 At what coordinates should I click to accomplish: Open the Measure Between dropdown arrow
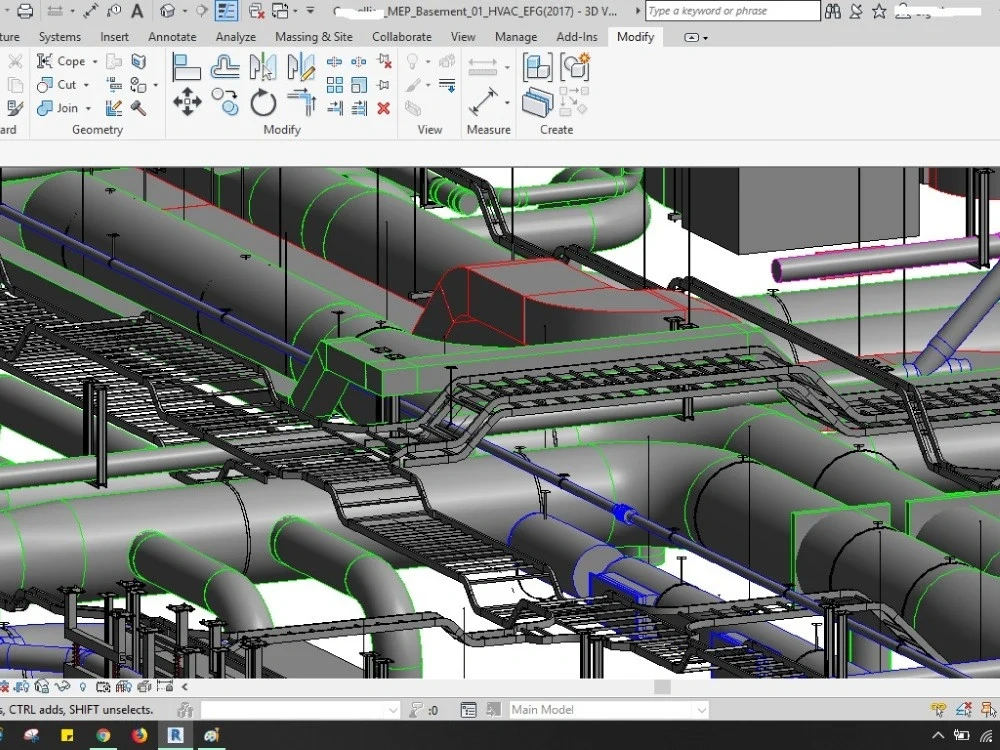pyautogui.click(x=507, y=102)
